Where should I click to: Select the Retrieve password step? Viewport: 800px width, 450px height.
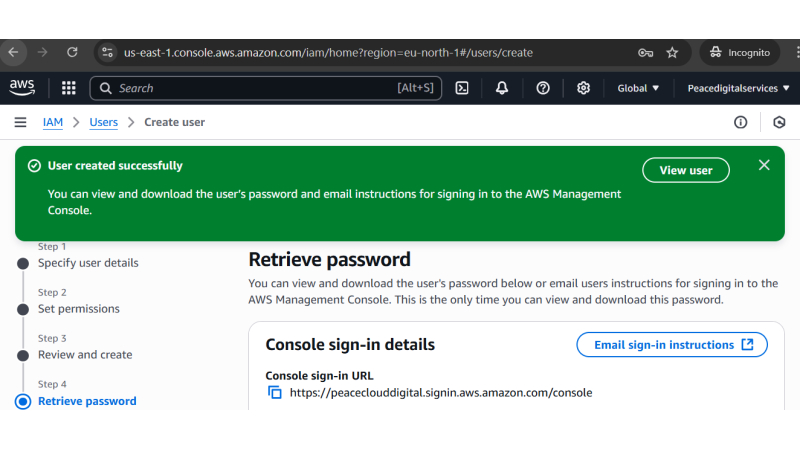(87, 401)
